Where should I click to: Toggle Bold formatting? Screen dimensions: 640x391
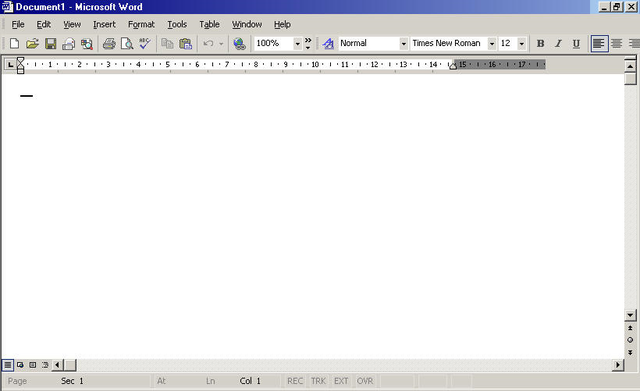coord(540,43)
